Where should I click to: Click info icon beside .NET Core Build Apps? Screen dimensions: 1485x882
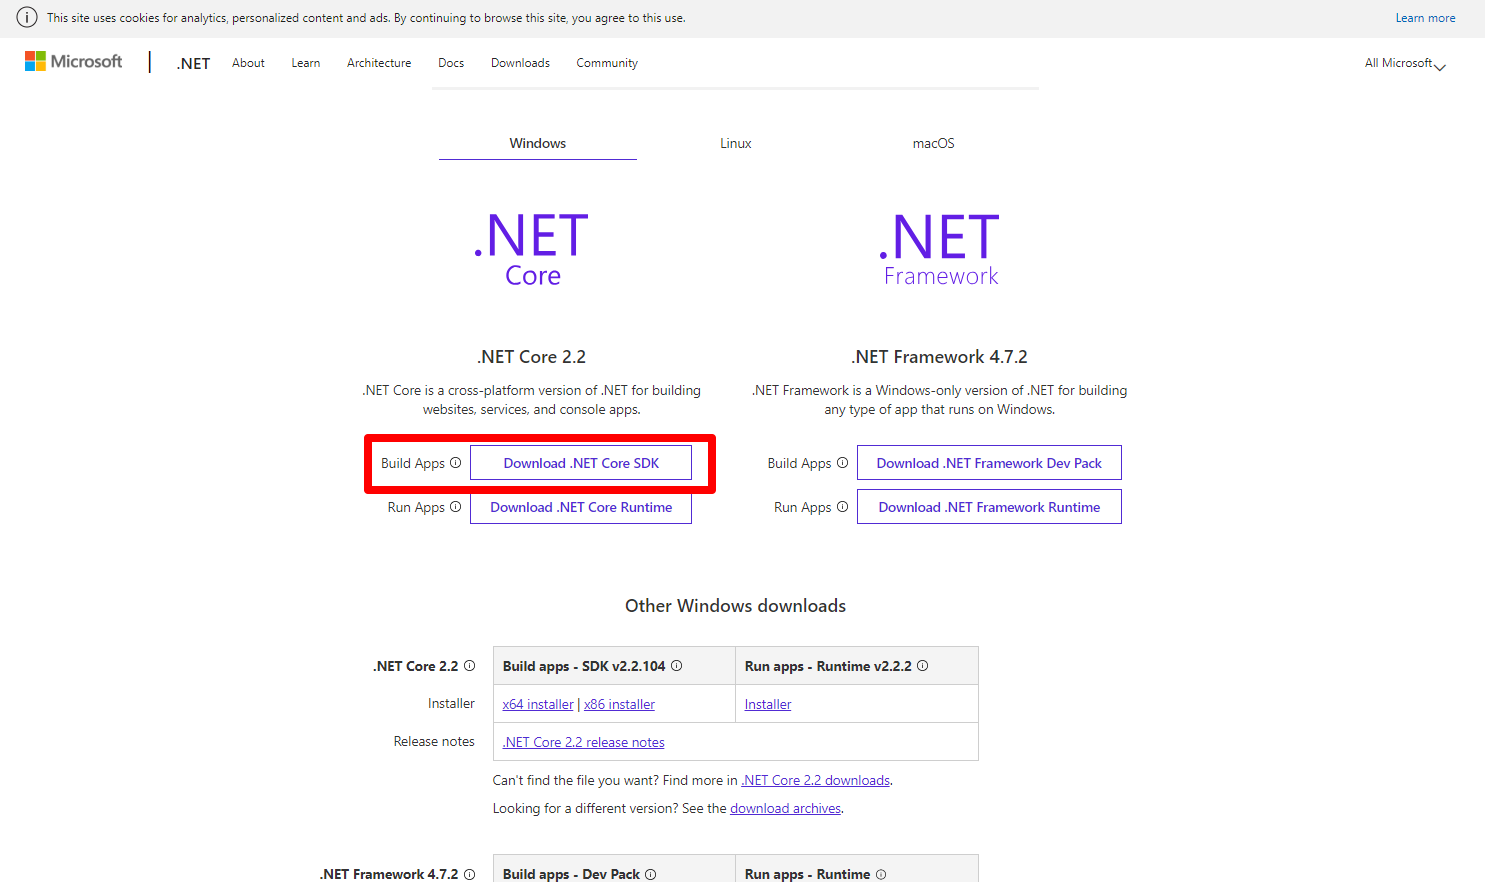coord(456,463)
